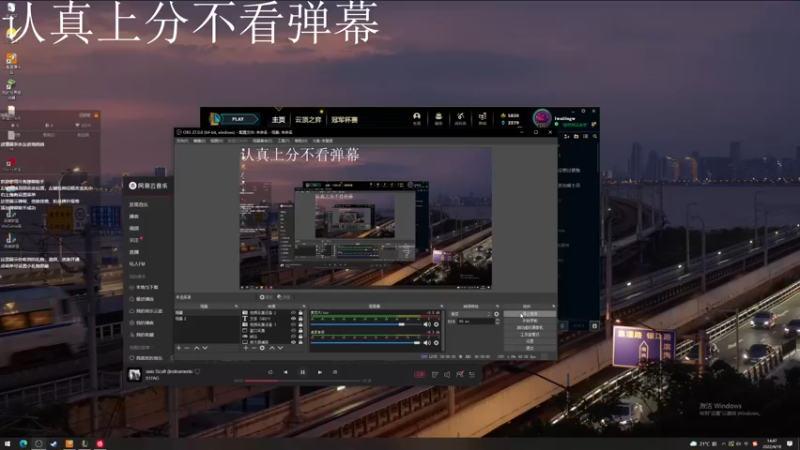Click 开始录制 button in OBS controls
Image resolution: width=800 pixels, height=450 pixels.
click(x=530, y=320)
